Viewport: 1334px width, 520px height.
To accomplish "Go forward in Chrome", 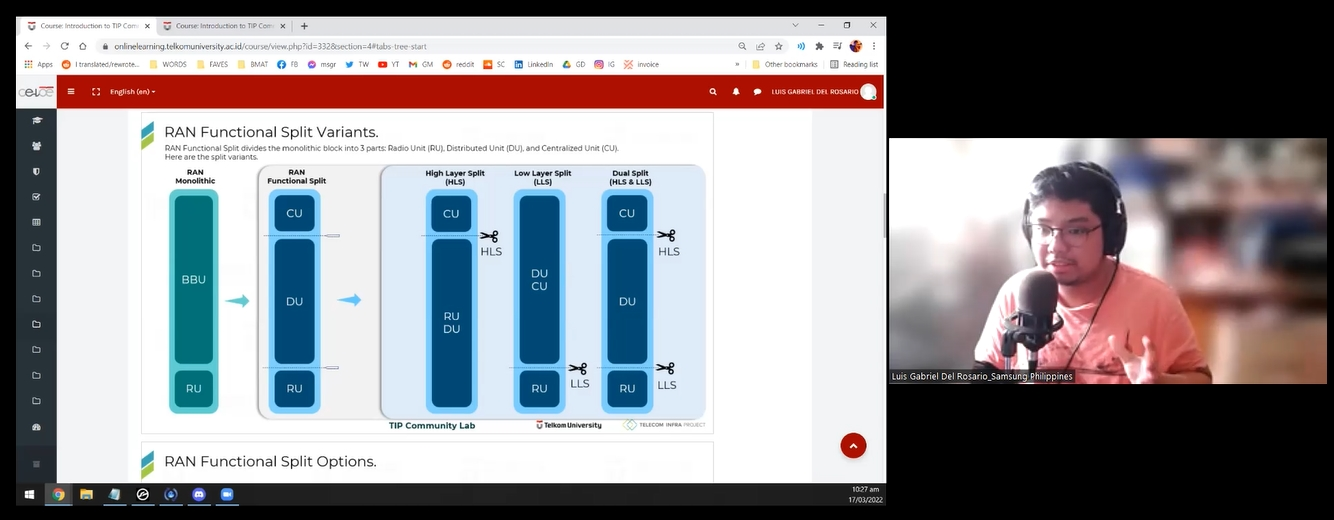I will click(x=46, y=46).
